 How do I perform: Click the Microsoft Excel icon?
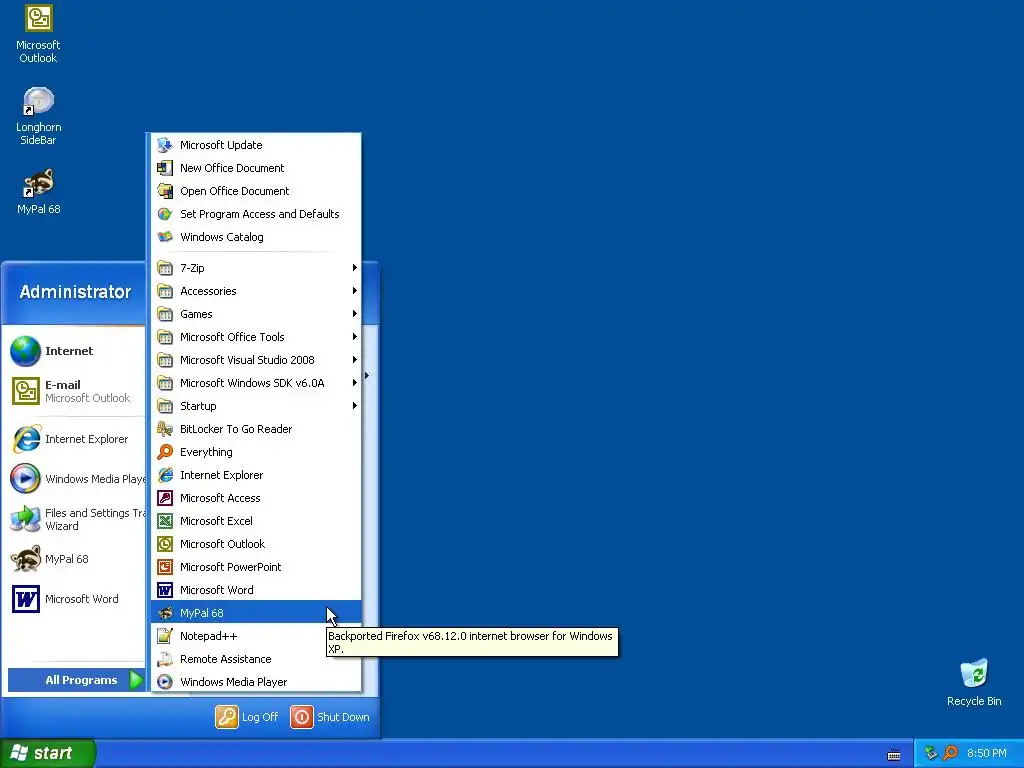tap(165, 520)
